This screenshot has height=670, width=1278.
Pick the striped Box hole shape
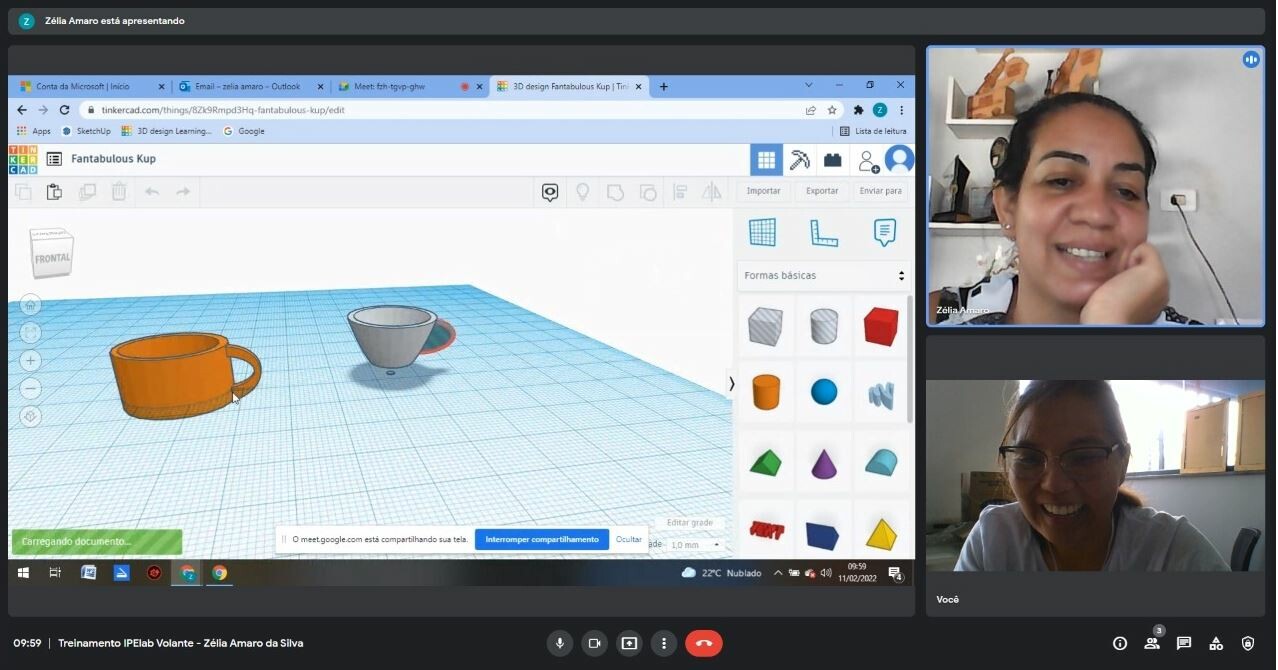pyautogui.click(x=766, y=326)
